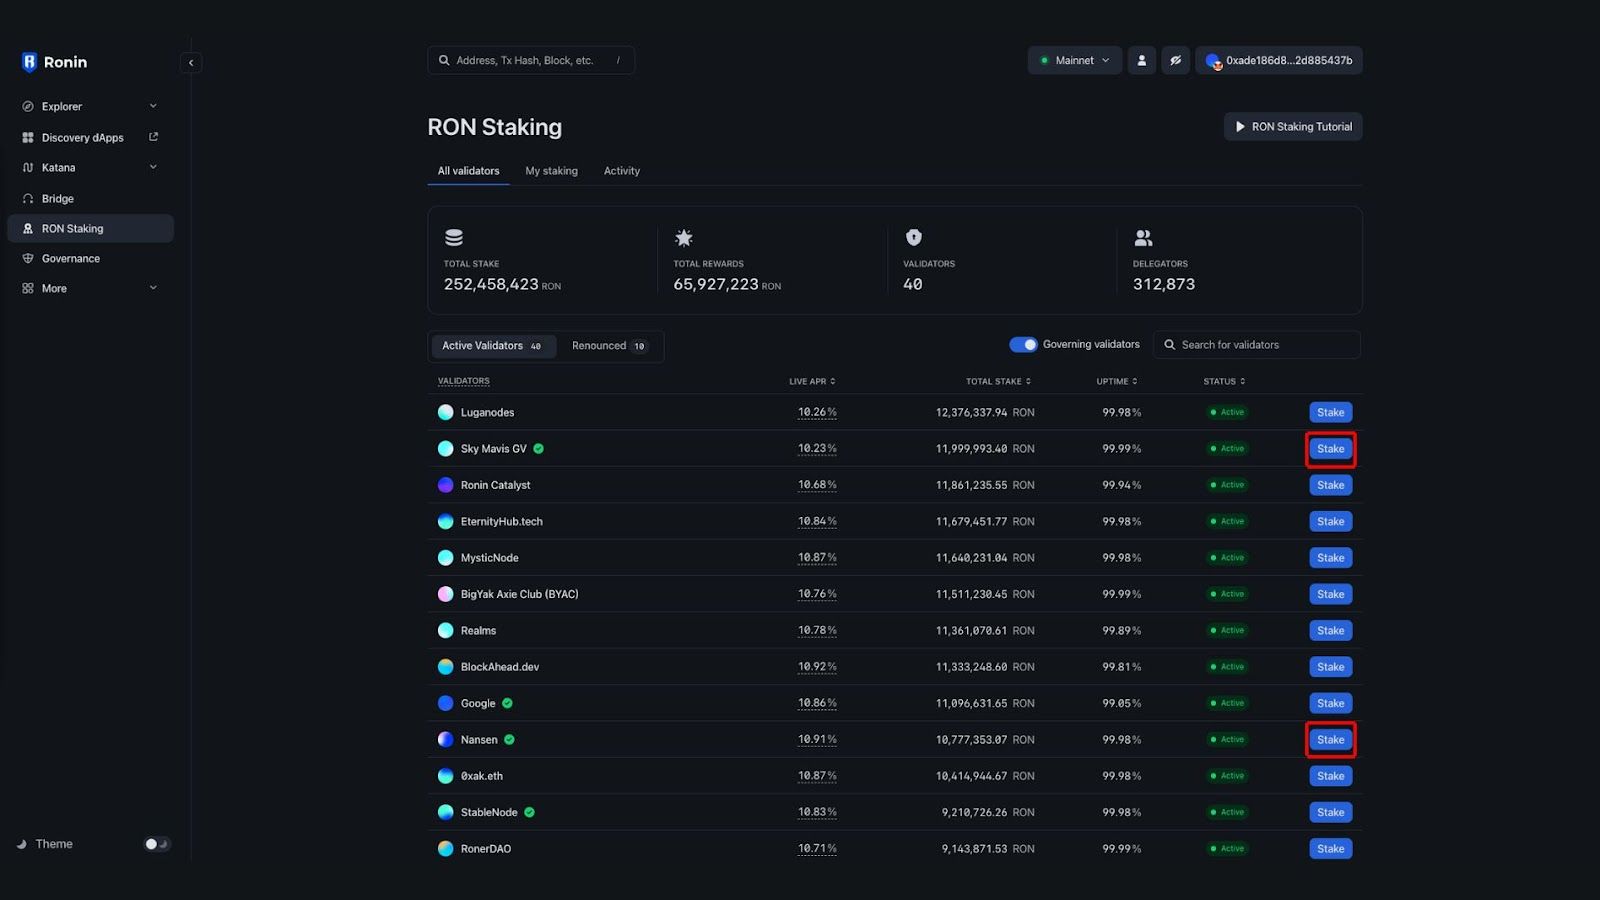The image size is (1600, 900).
Task: Stake with Nansen validator
Action: point(1331,740)
